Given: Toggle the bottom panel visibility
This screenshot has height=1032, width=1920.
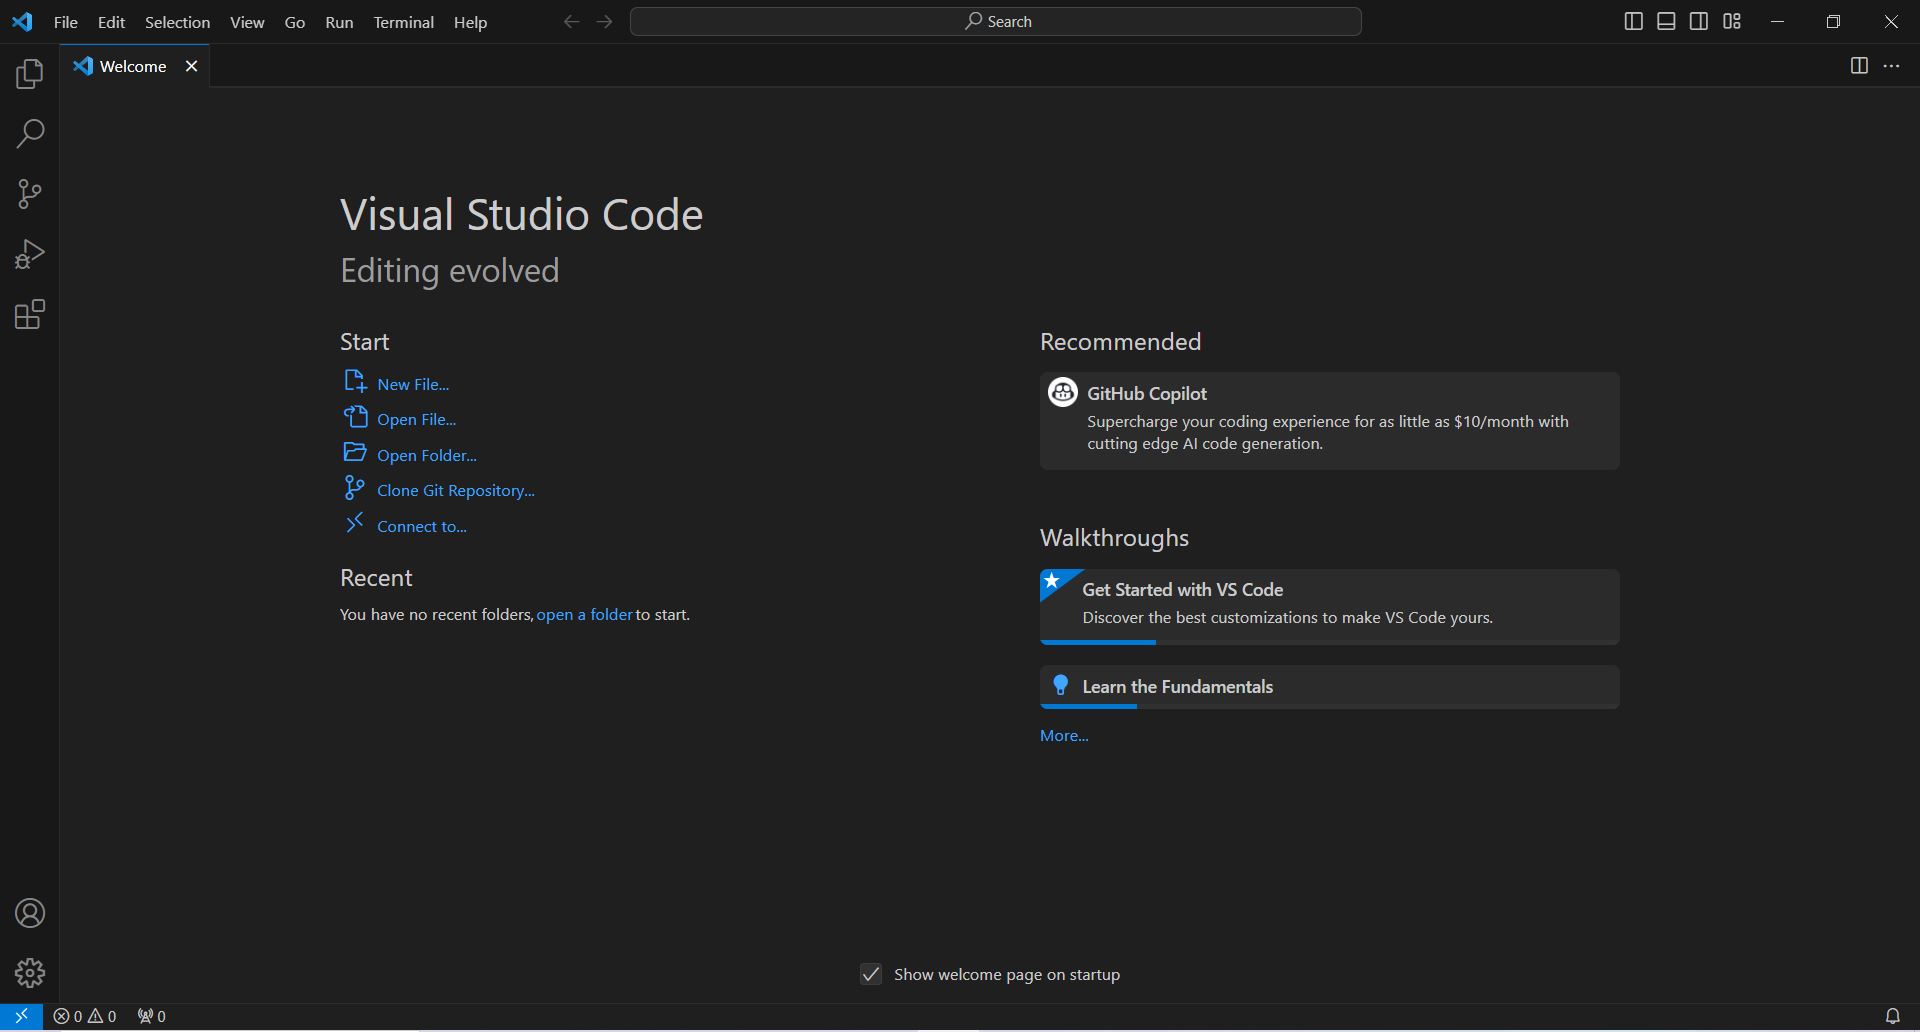Looking at the screenshot, I should [1666, 20].
